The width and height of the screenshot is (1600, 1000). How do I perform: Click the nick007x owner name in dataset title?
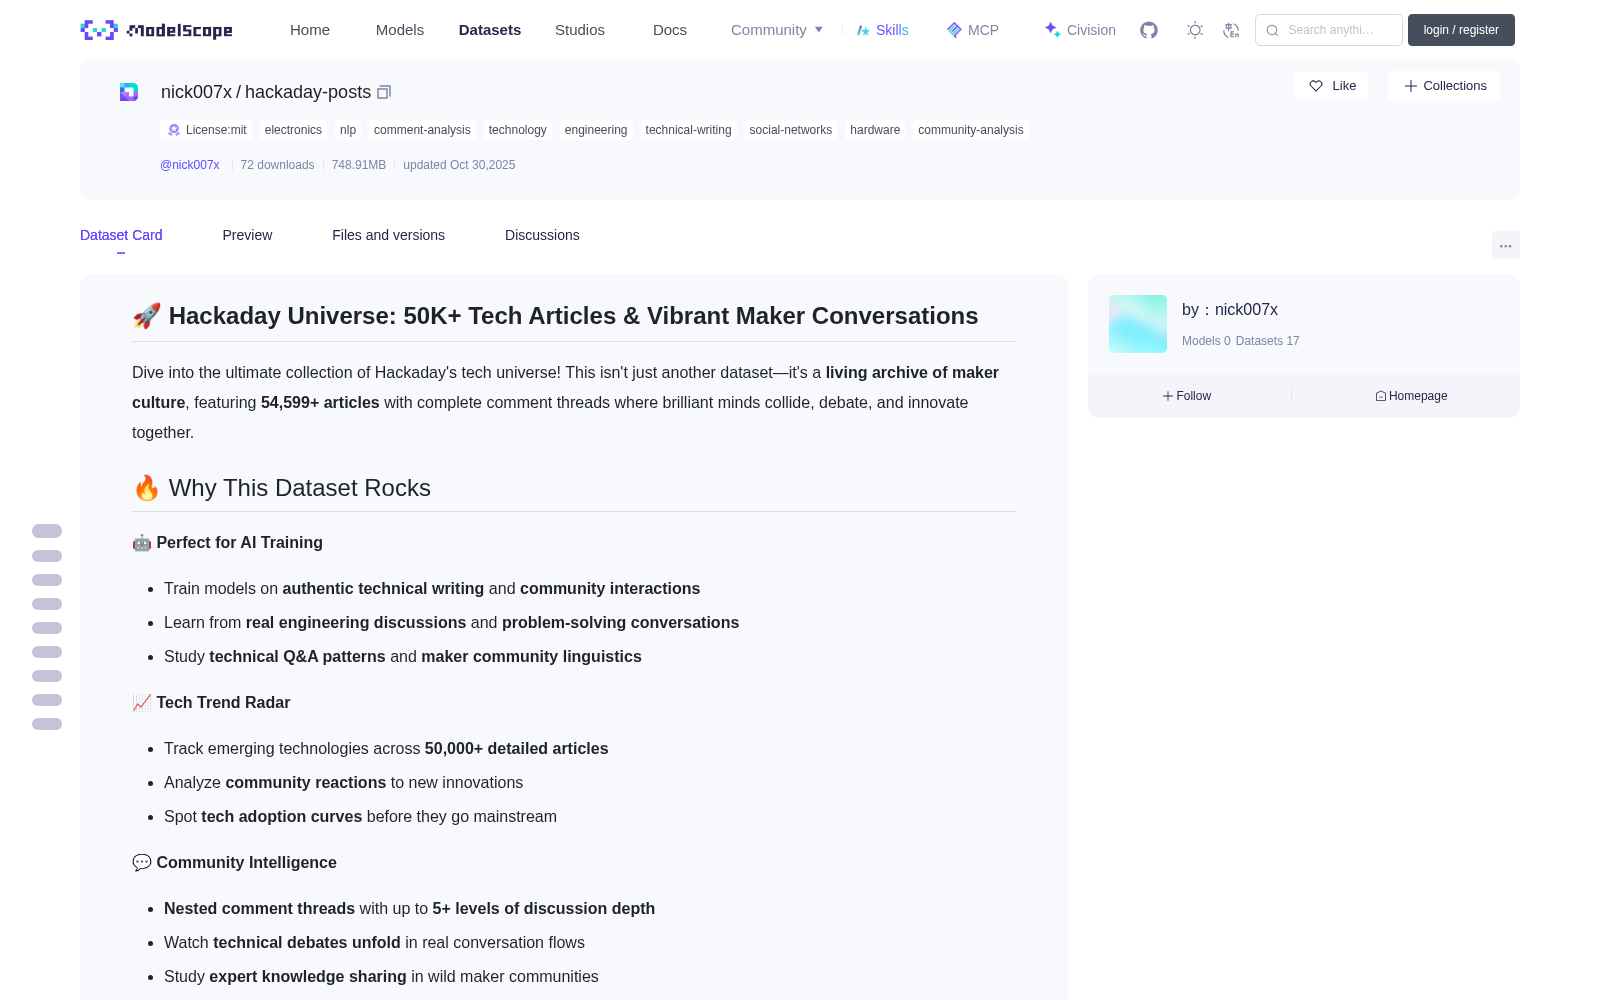[x=196, y=92]
